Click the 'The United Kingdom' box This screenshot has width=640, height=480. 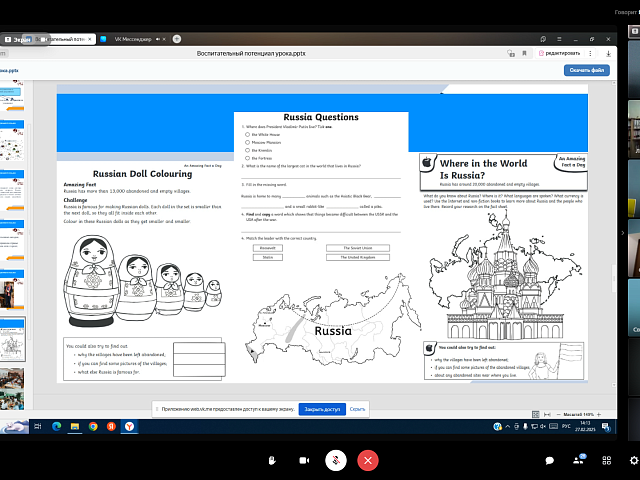coord(358,257)
